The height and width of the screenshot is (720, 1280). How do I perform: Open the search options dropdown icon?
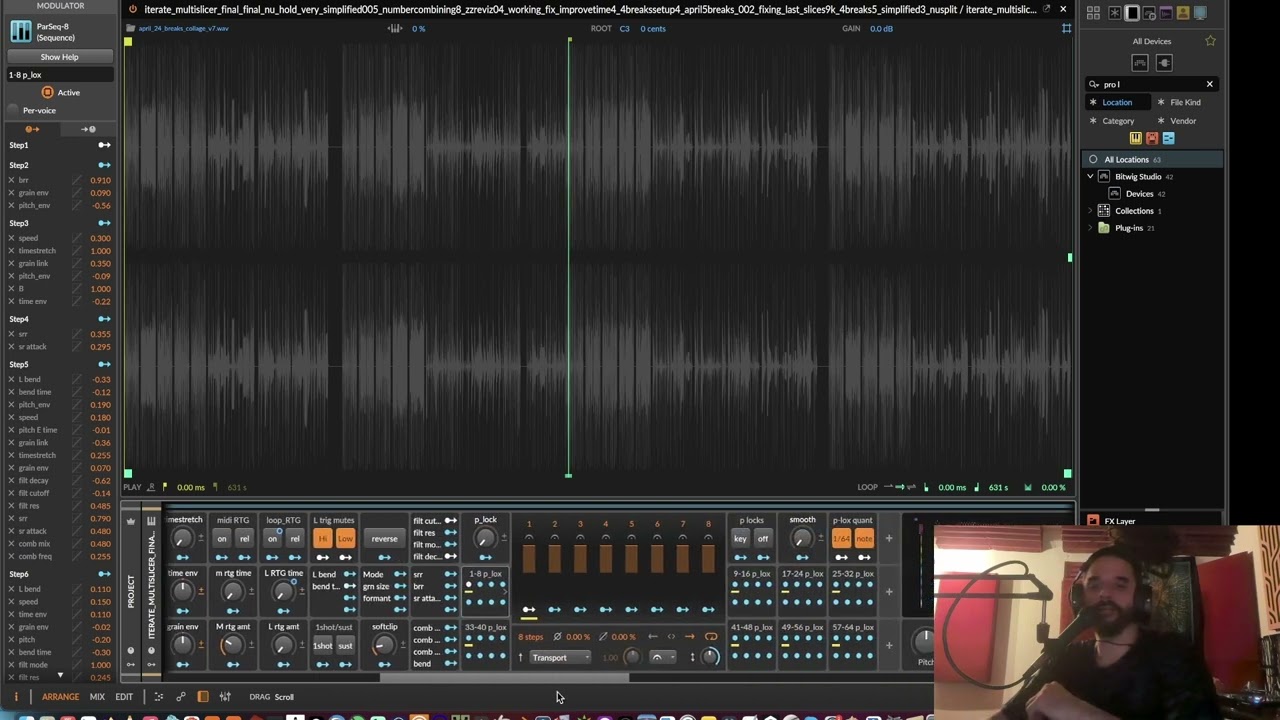pyautogui.click(x=1093, y=84)
